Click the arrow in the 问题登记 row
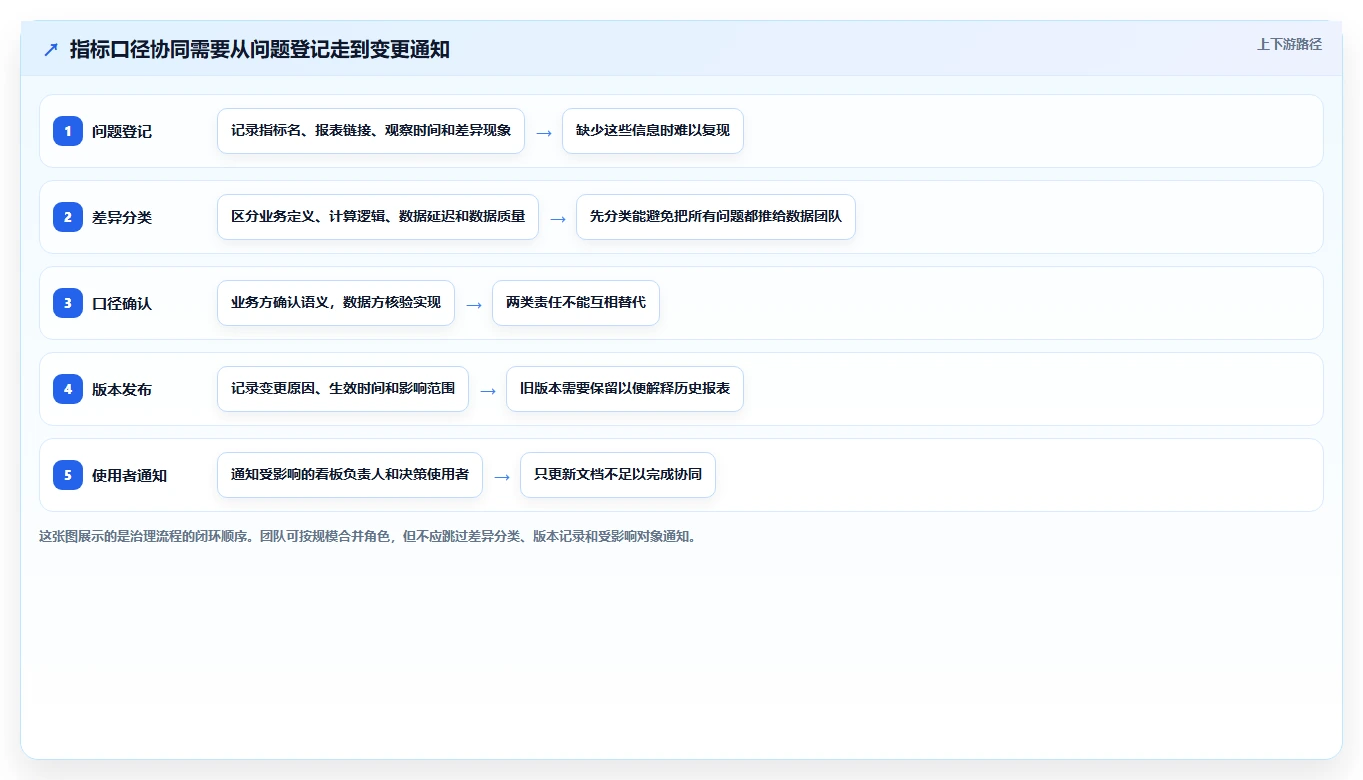1363x780 pixels. [x=544, y=132]
